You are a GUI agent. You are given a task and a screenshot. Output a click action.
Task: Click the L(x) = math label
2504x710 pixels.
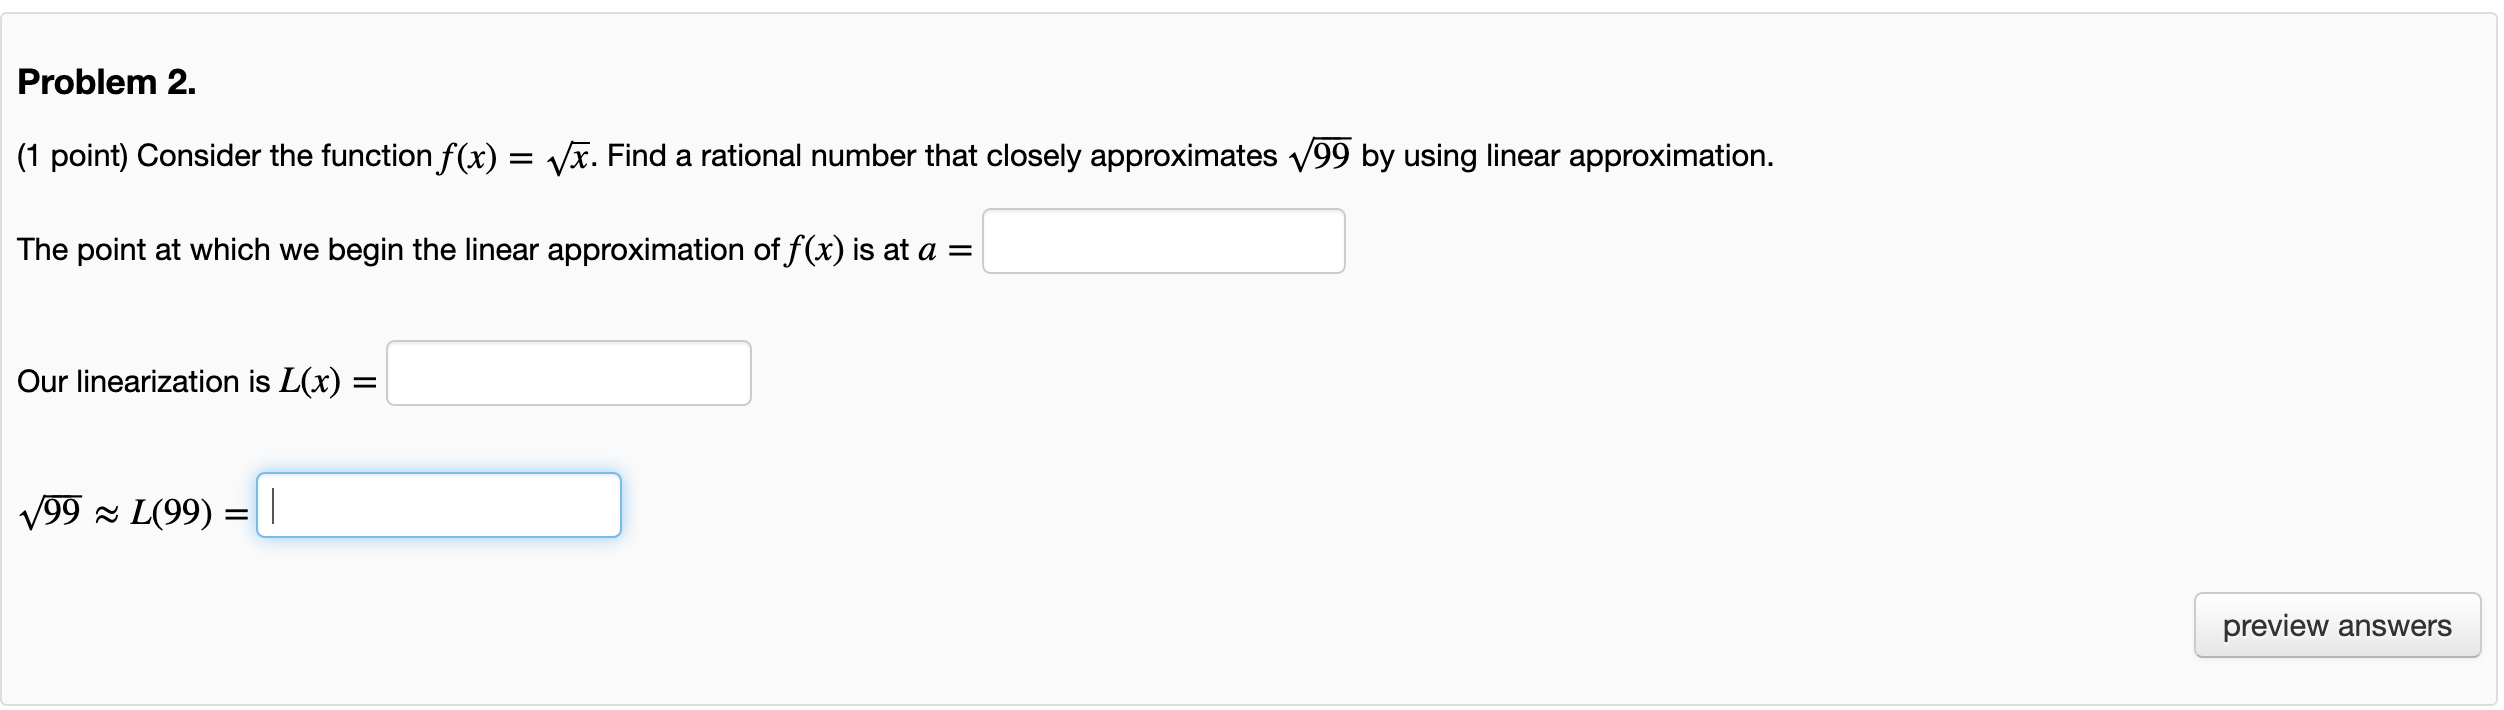pos(326,381)
